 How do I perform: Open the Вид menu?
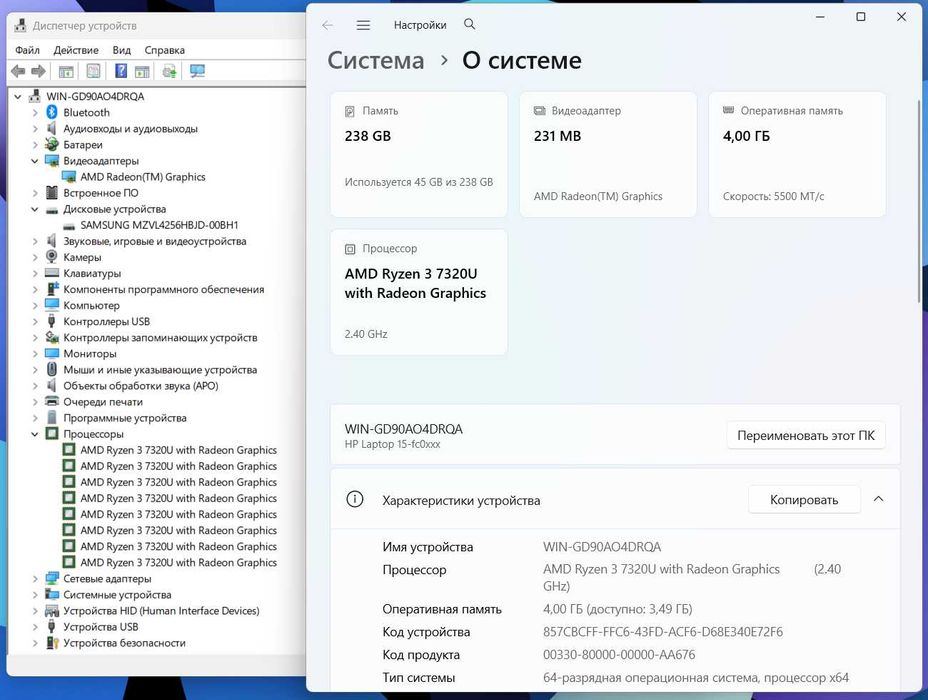121,50
